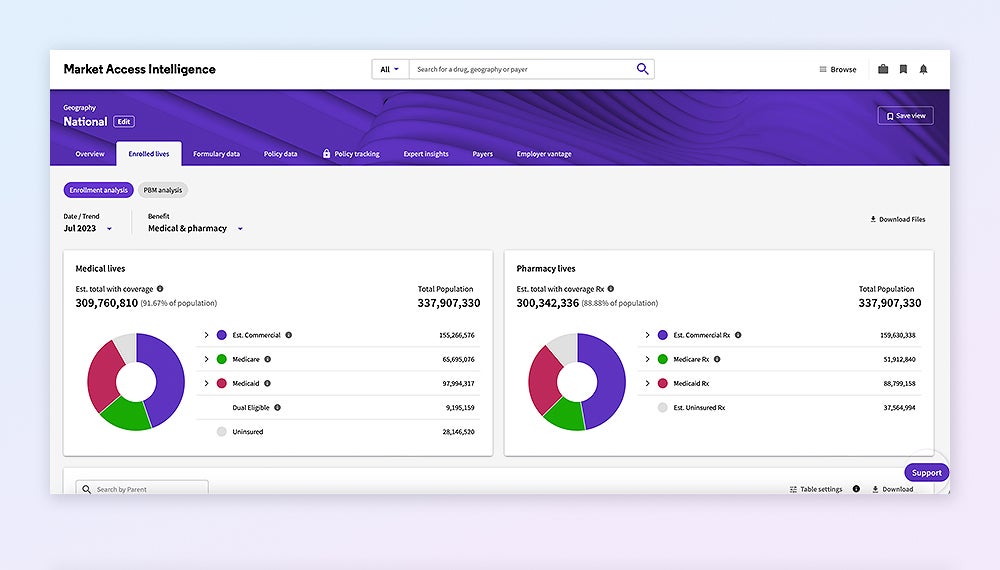
Task: Click the magnifier search icon in search bar
Action: pyautogui.click(x=642, y=69)
